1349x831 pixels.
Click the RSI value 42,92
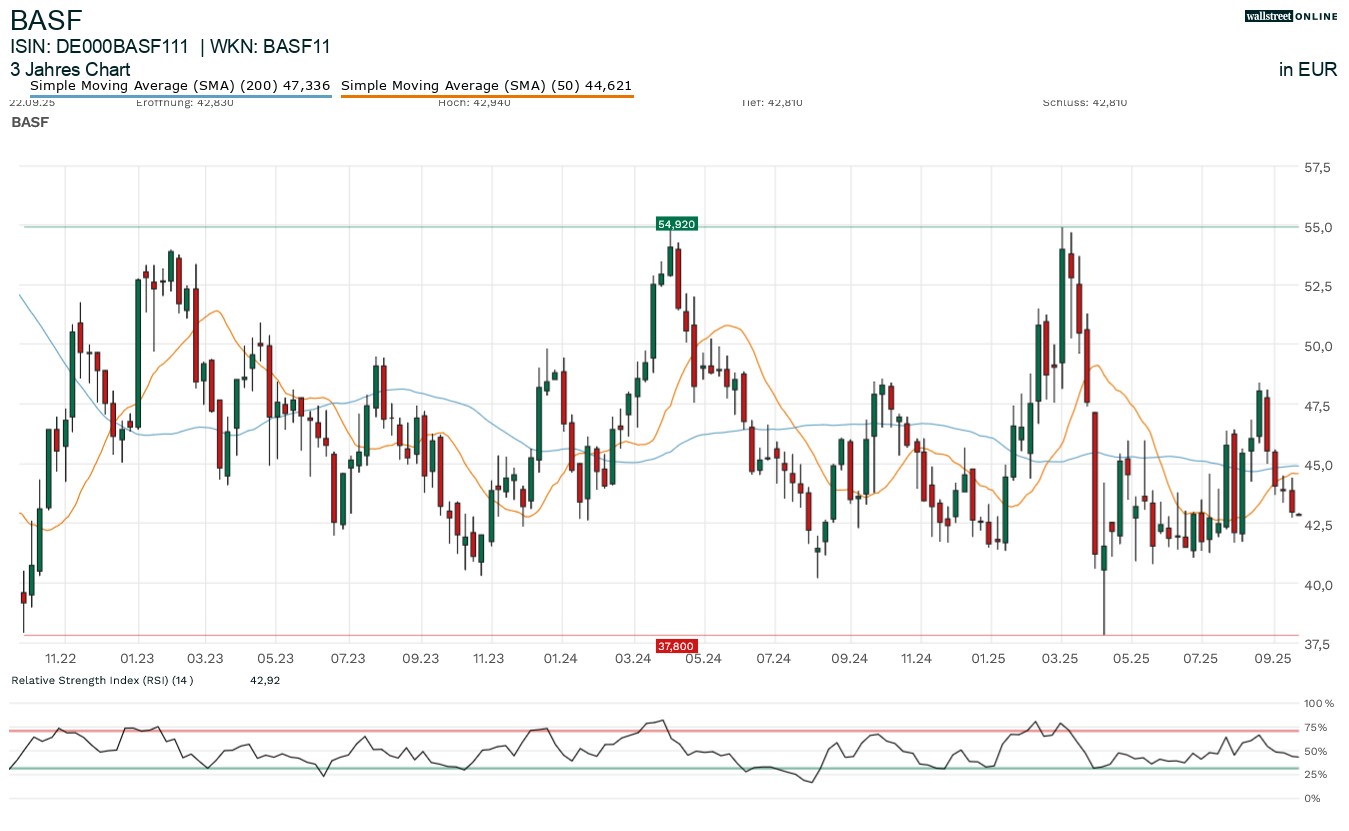coord(264,680)
